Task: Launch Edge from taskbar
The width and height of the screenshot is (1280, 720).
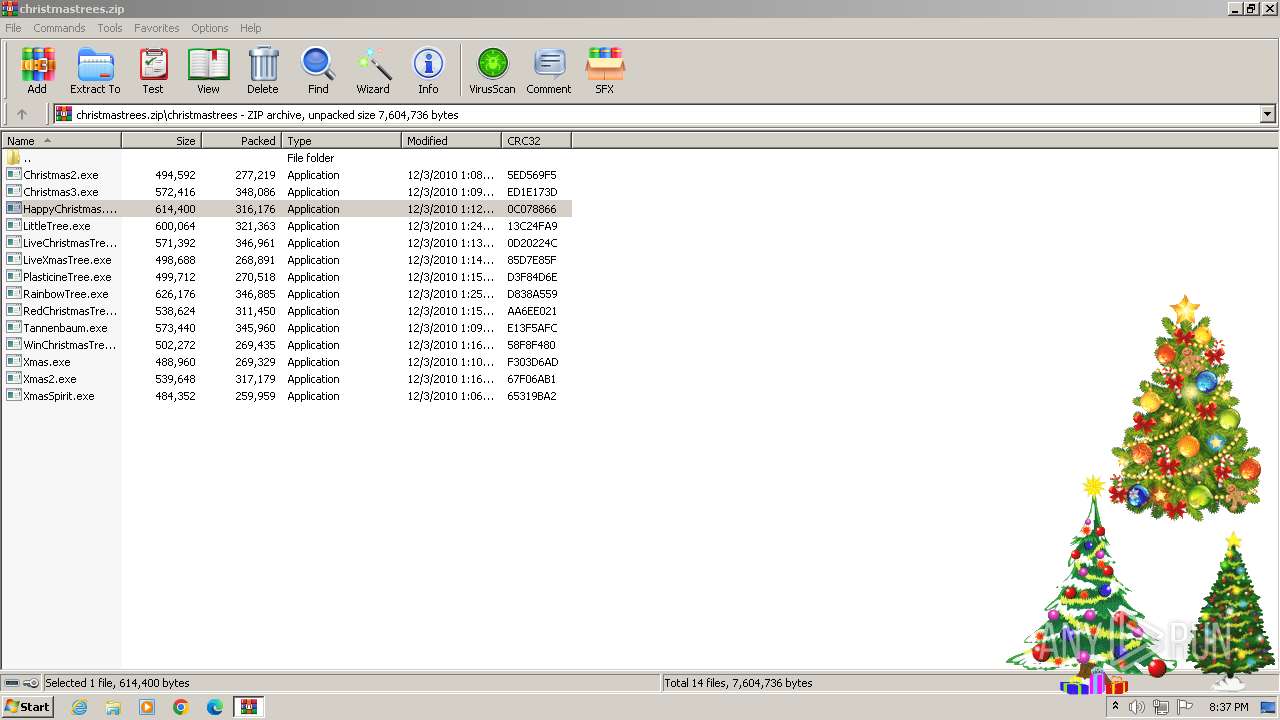Action: tap(215, 707)
